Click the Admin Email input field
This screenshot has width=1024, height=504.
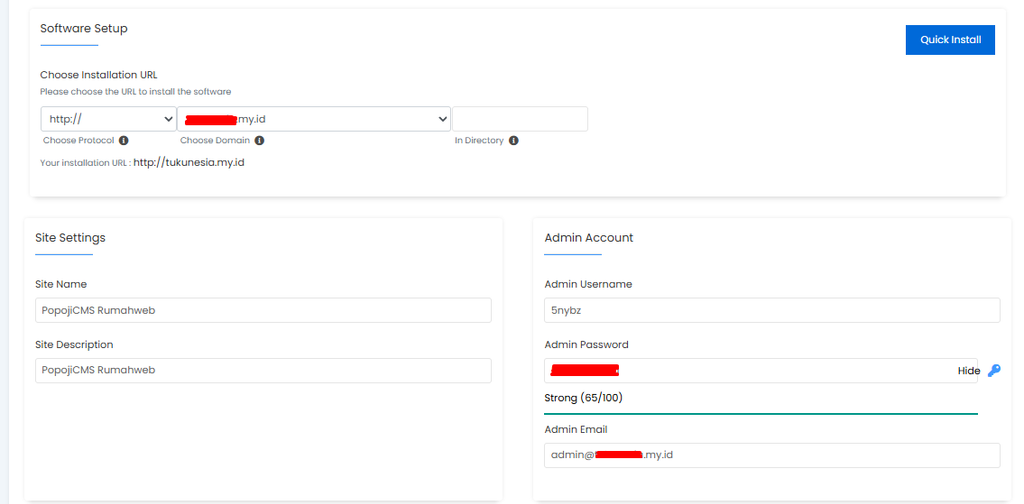click(x=772, y=455)
